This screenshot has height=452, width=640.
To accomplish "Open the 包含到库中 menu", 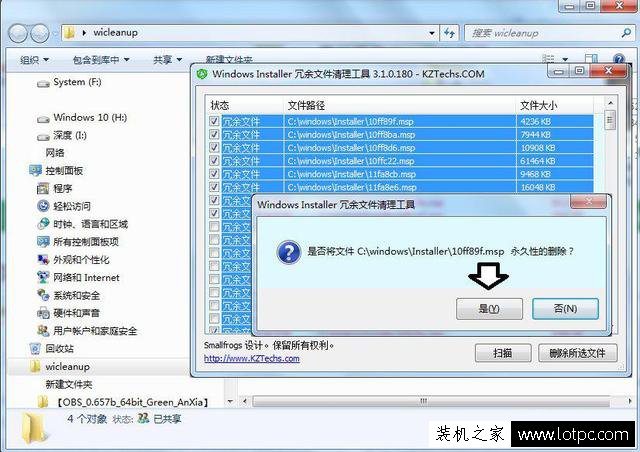I will pos(101,60).
